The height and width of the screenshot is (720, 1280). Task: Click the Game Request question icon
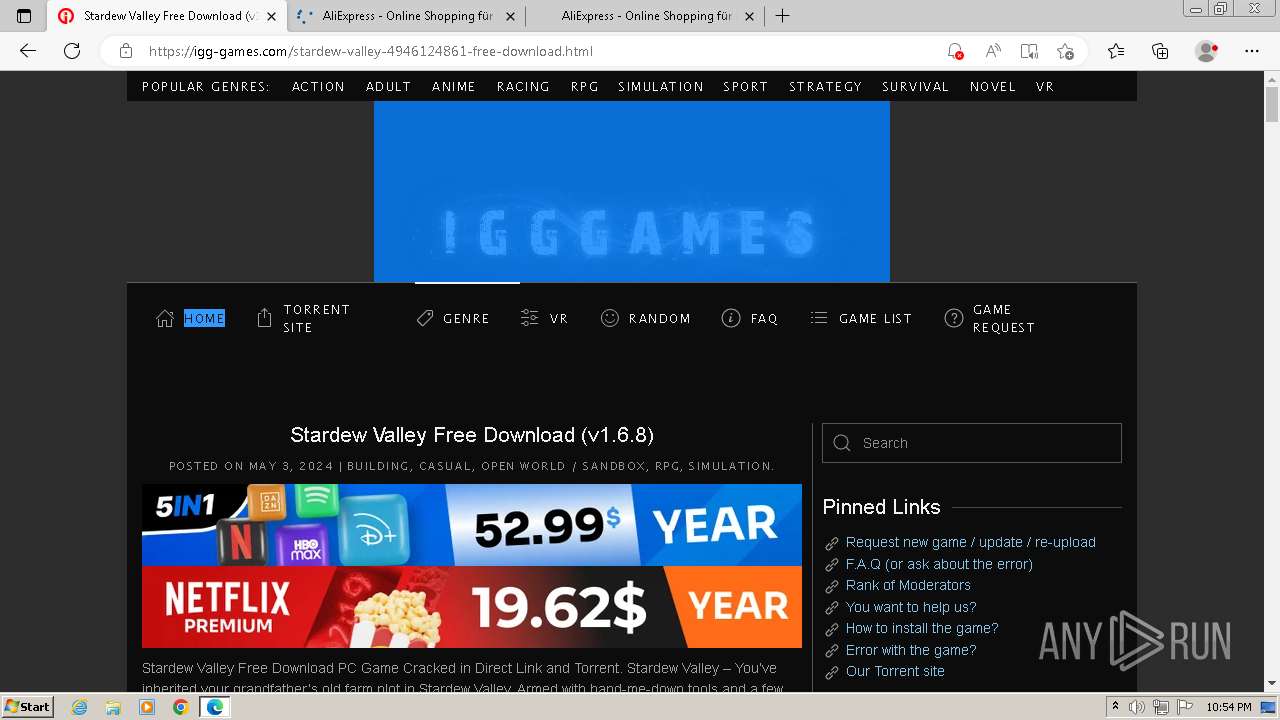point(954,318)
